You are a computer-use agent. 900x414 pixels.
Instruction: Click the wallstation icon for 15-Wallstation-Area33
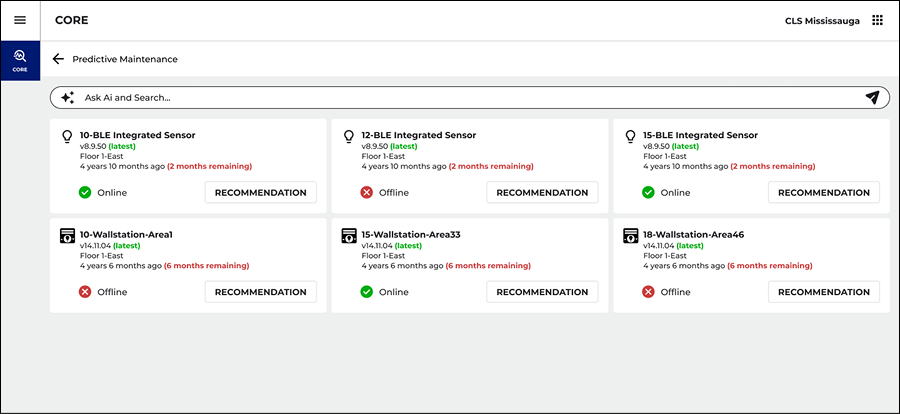(x=349, y=236)
